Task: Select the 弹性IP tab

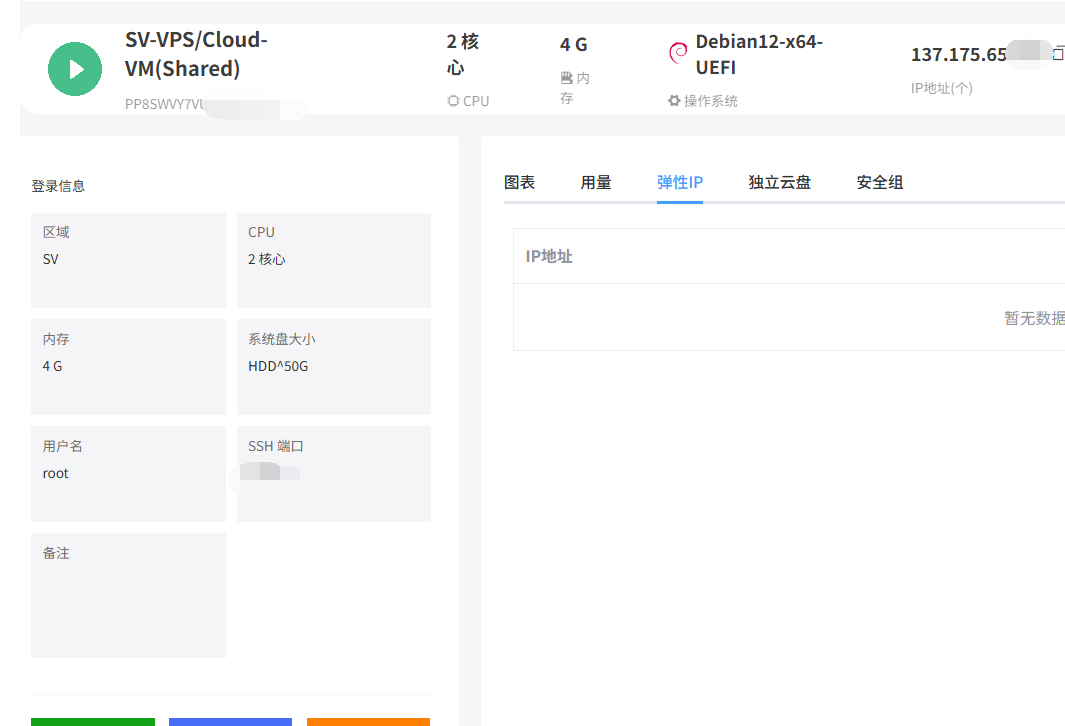Action: [680, 182]
